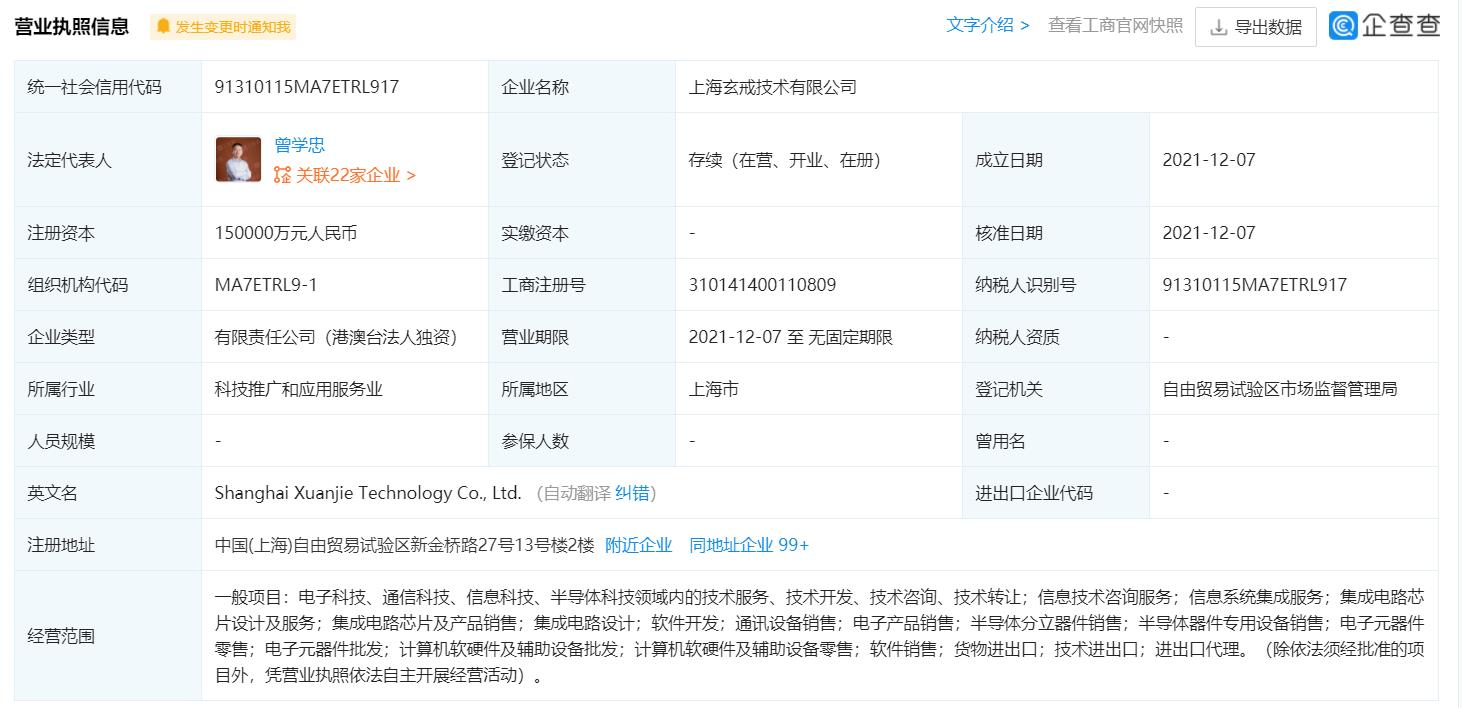The height and width of the screenshot is (708, 1462).
Task: Click the download icon in 导出数据 button
Action: pyautogui.click(x=1218, y=28)
